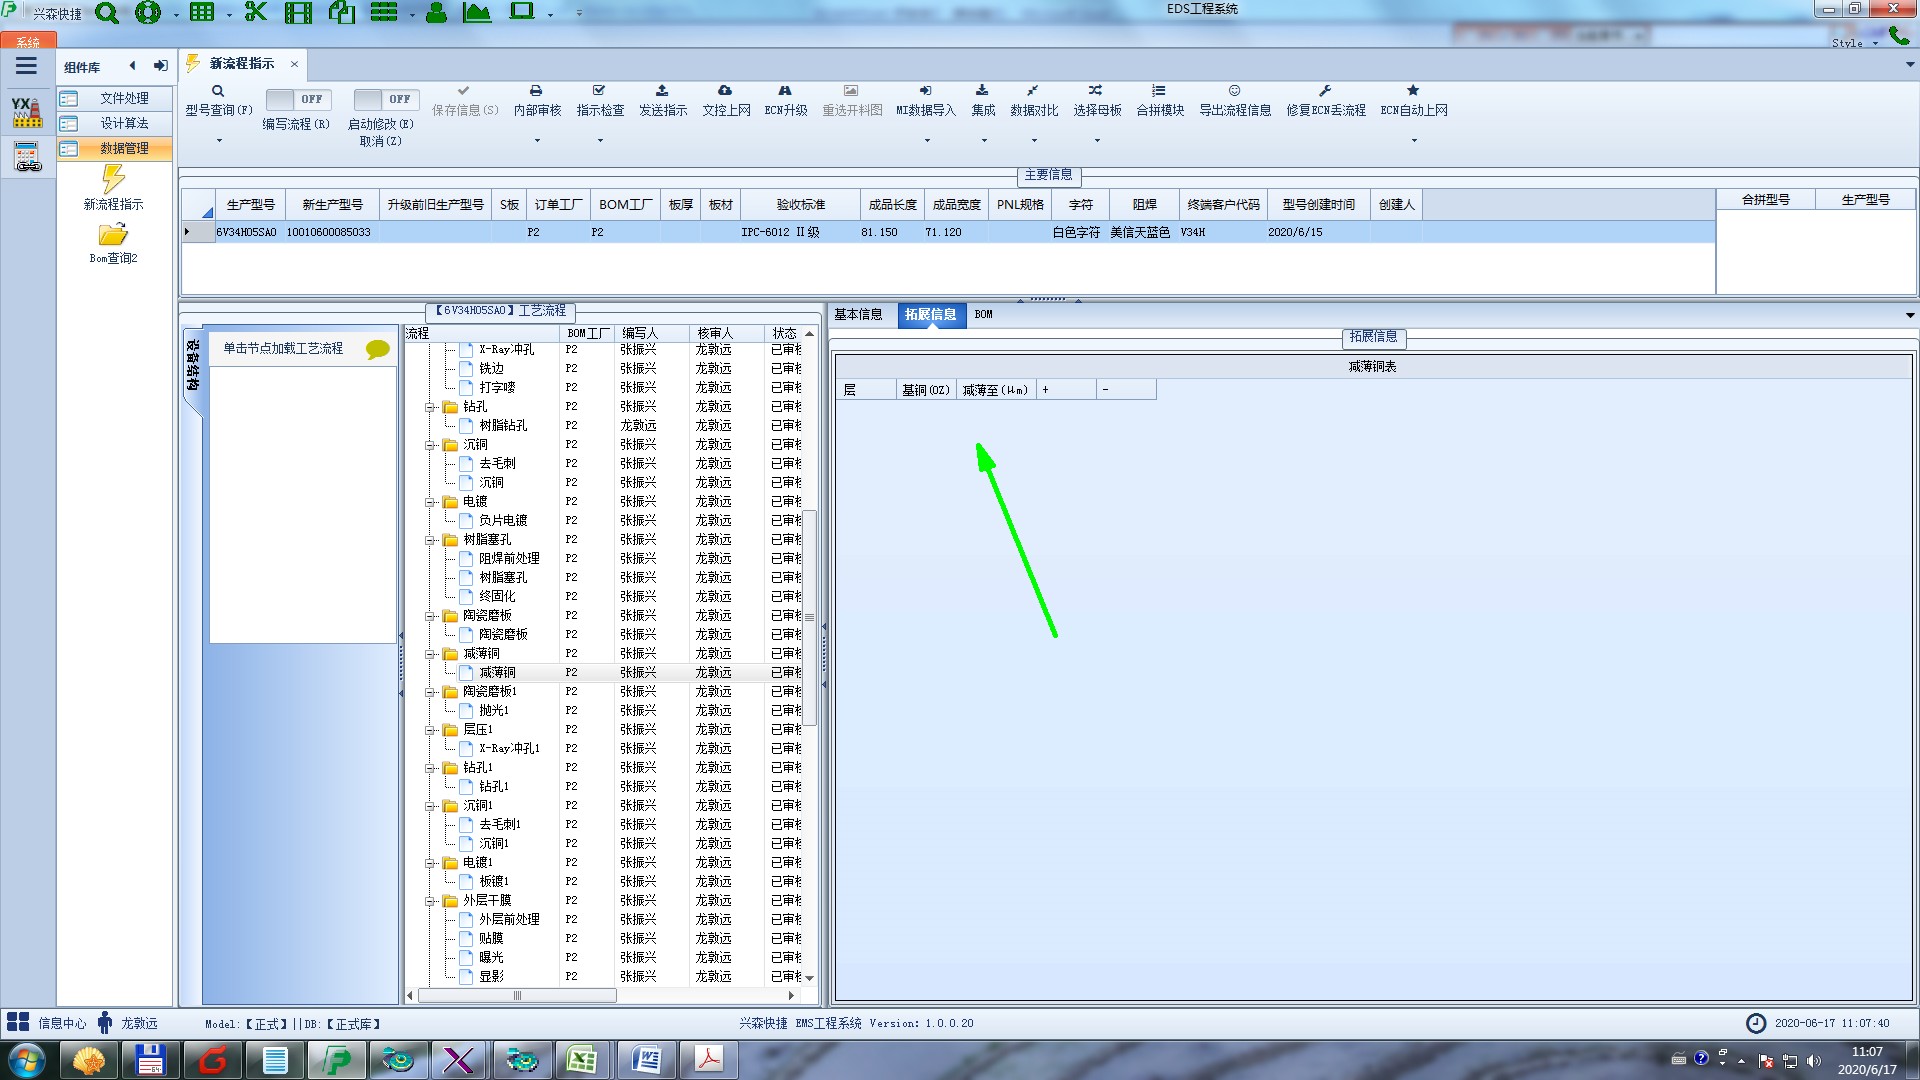Click the 修复ECN丢流程 wrench icon
The width and height of the screenshot is (1920, 1080).
pyautogui.click(x=1325, y=91)
